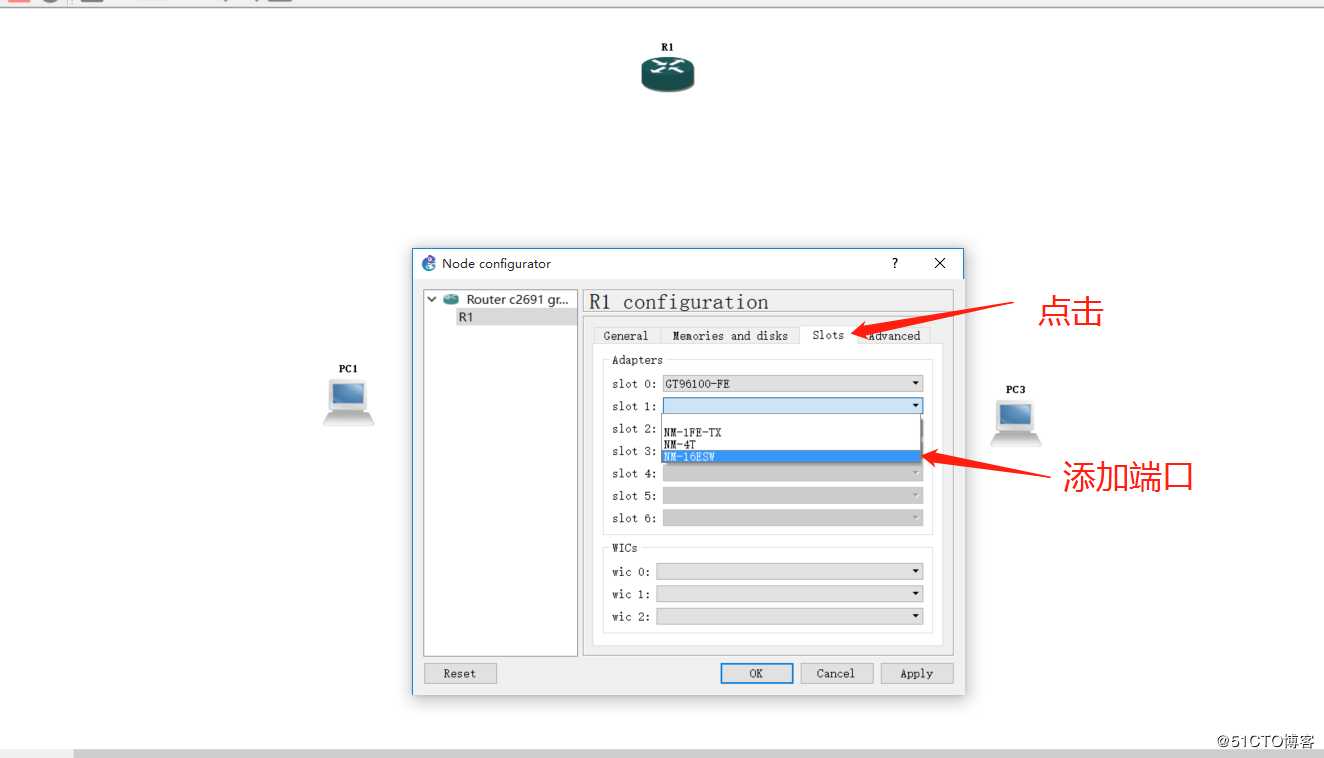Open the Advanced tab
The image size is (1324, 758).
(x=893, y=335)
